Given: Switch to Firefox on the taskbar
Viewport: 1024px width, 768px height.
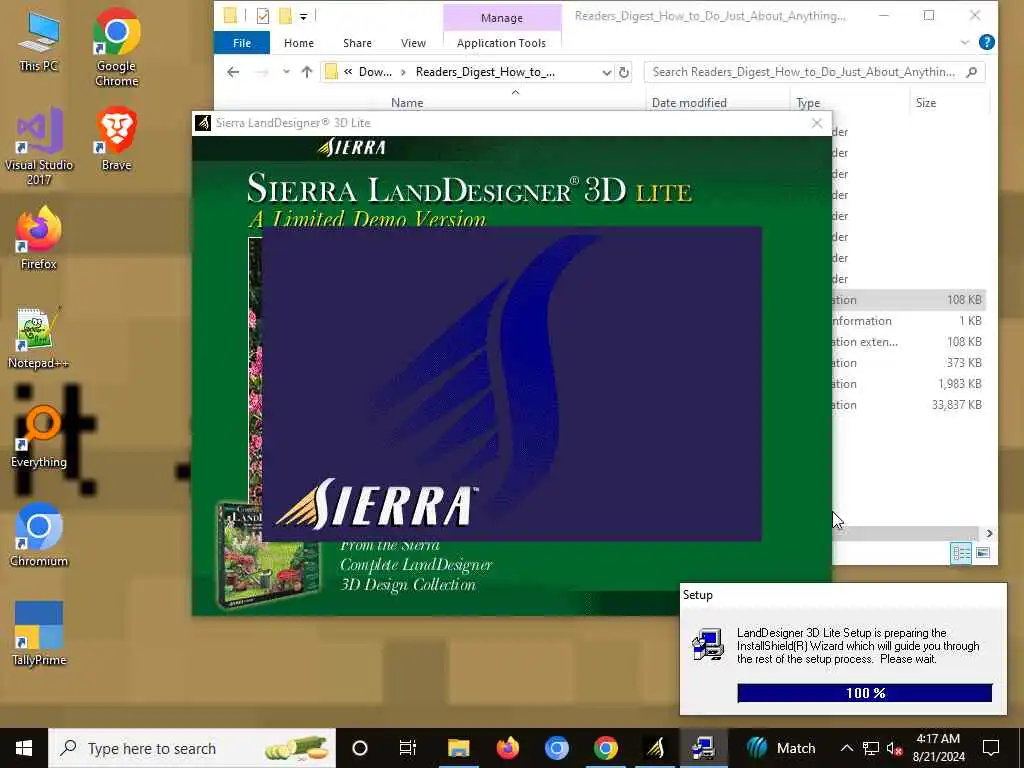Looking at the screenshot, I should (507, 748).
